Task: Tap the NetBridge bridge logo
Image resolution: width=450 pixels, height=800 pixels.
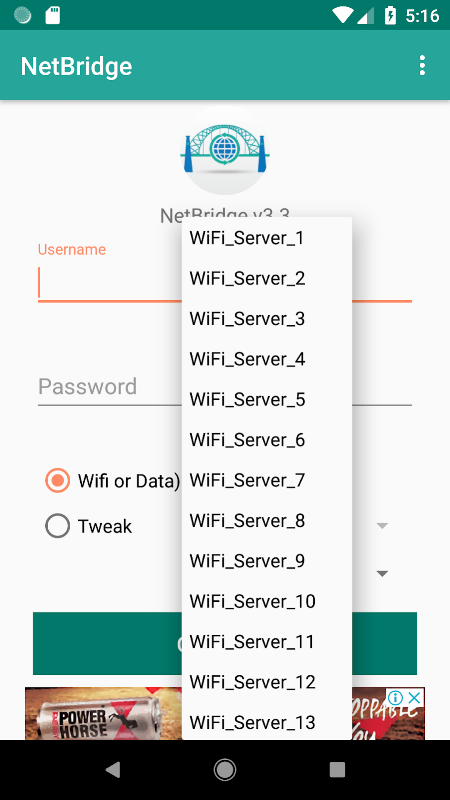Action: (225, 149)
